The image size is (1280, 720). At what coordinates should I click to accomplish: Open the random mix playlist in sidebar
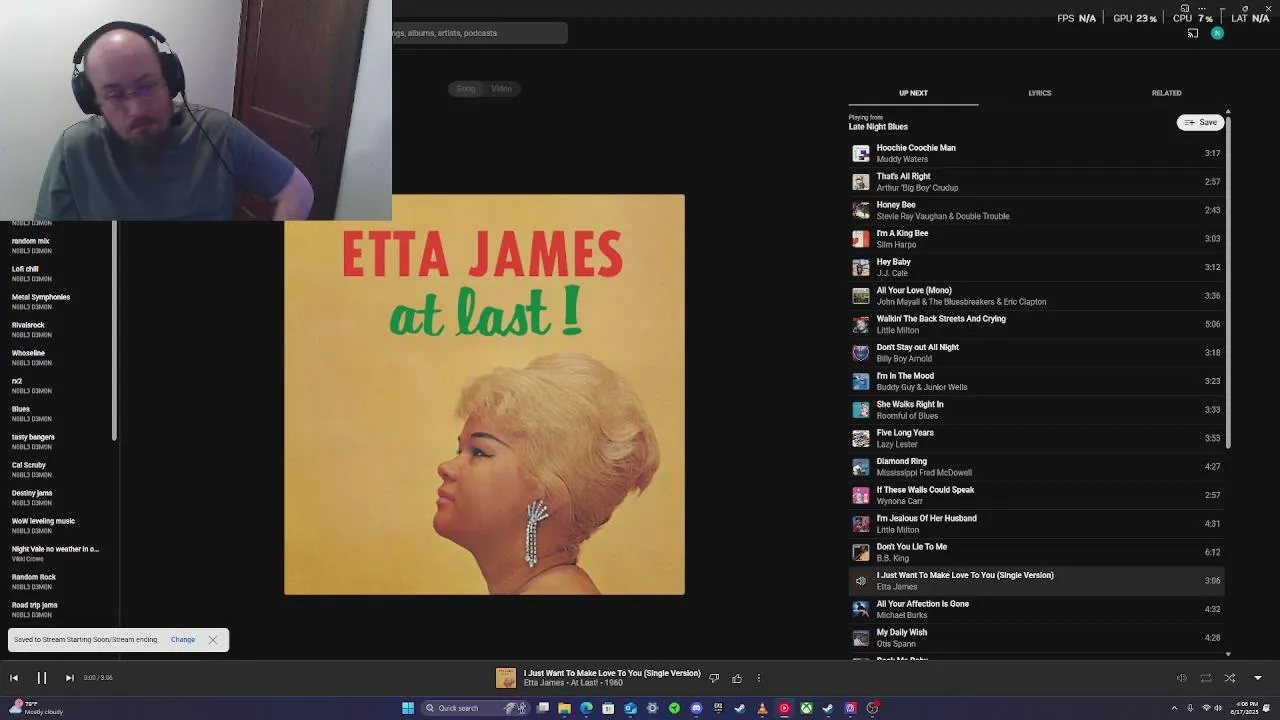point(30,241)
